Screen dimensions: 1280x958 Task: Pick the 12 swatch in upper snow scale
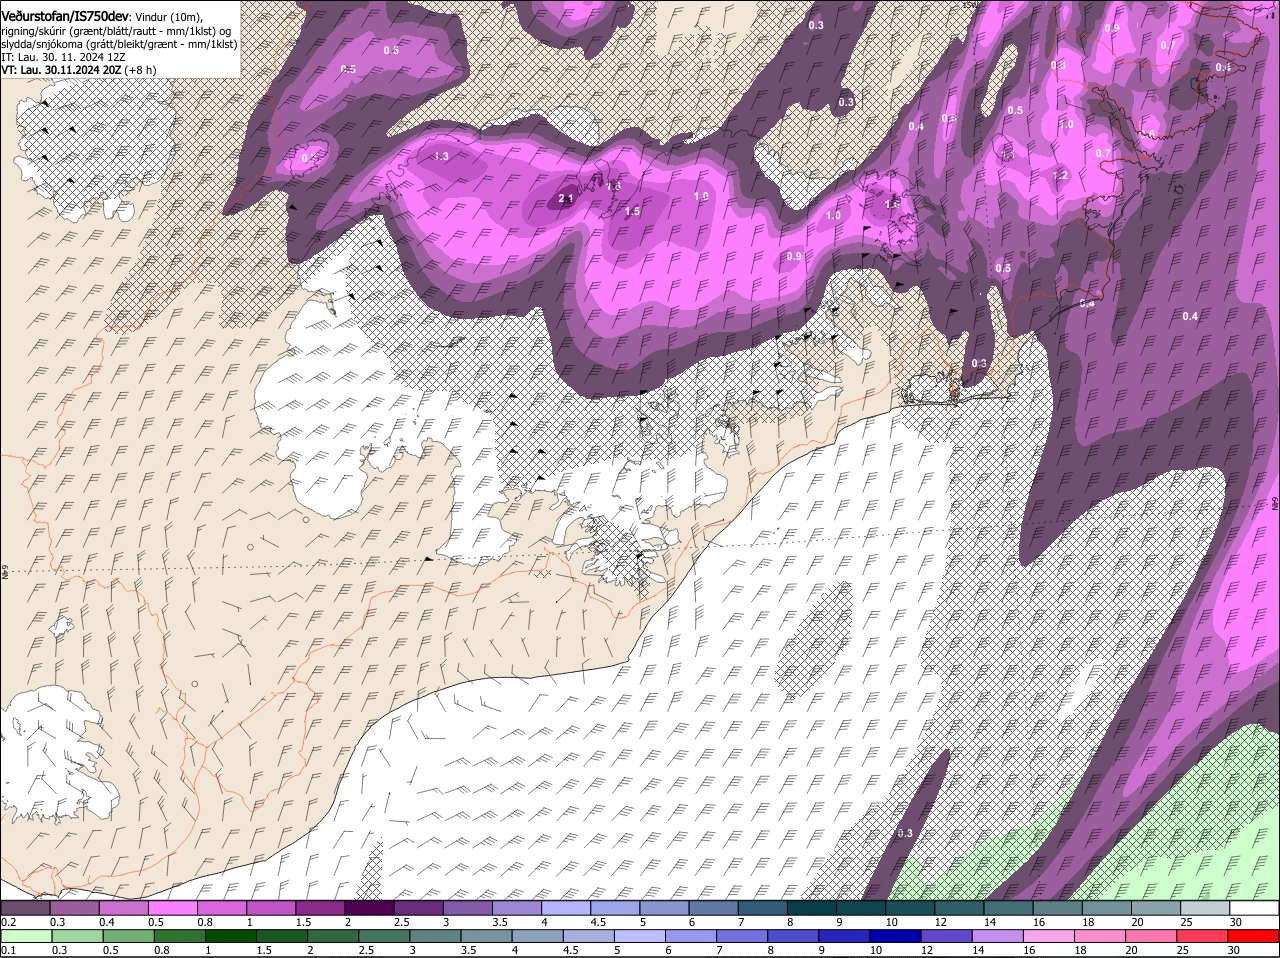click(x=958, y=908)
